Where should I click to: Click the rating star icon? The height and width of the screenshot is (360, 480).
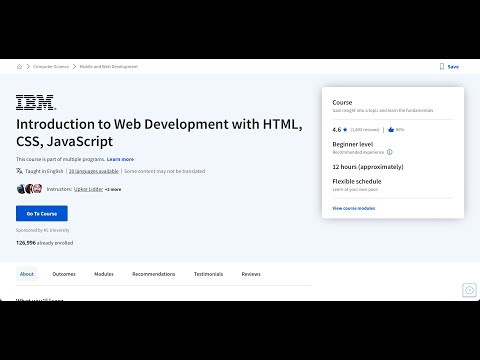point(345,130)
